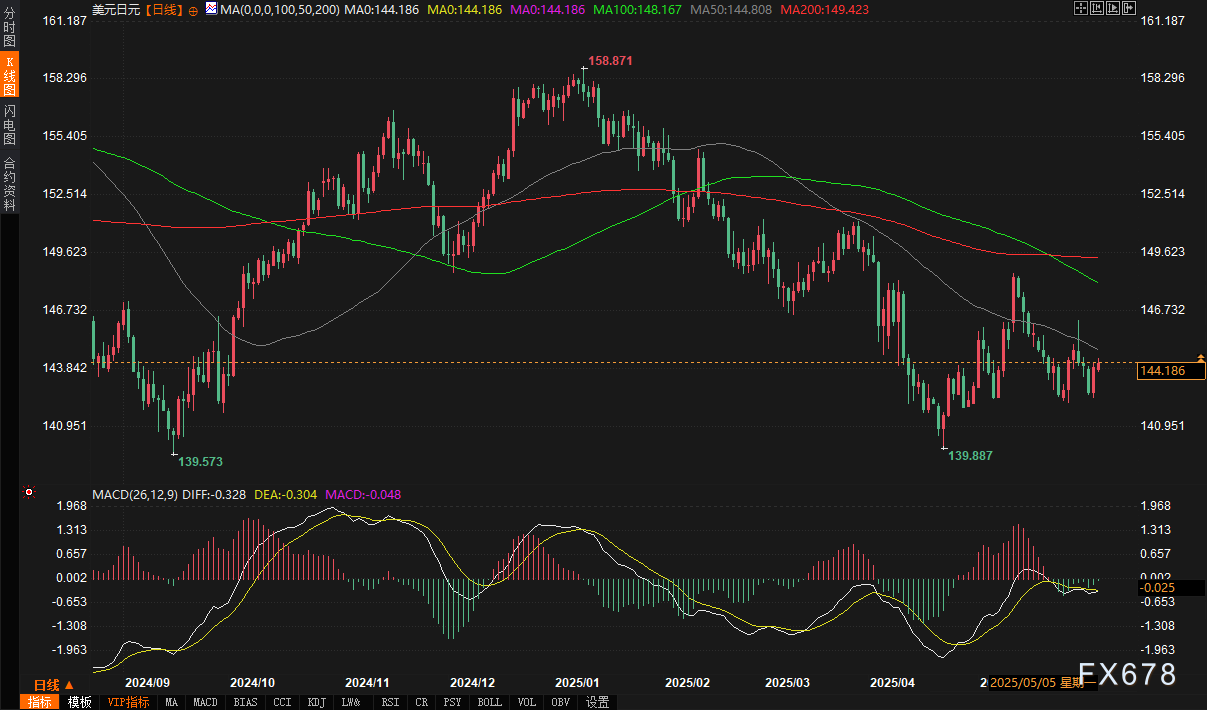Open the 合约资料 side tab

click(9, 183)
